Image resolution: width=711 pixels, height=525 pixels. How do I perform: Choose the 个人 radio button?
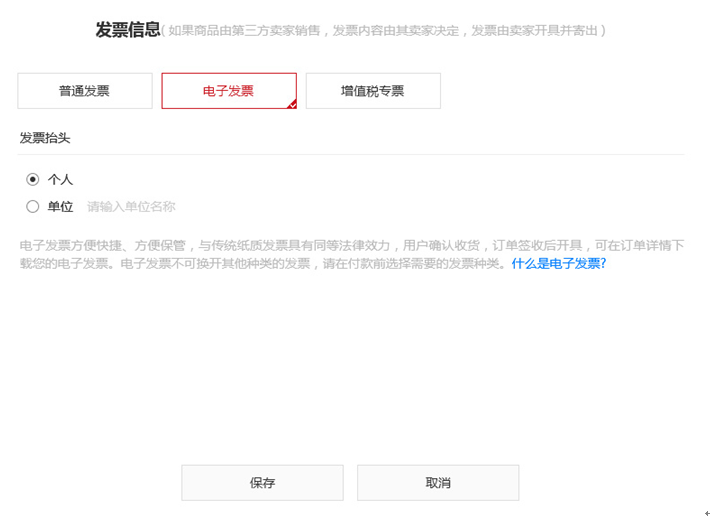coord(33,180)
